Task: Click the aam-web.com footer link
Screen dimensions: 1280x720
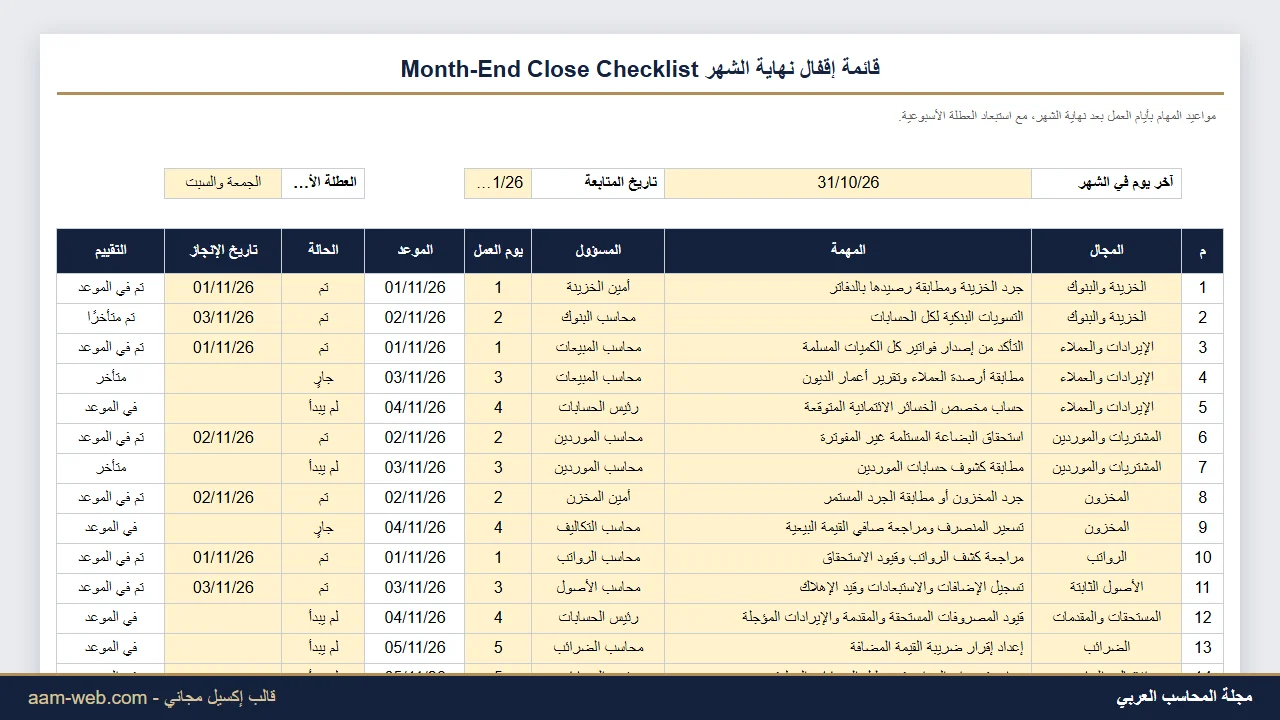Action: click(87, 697)
